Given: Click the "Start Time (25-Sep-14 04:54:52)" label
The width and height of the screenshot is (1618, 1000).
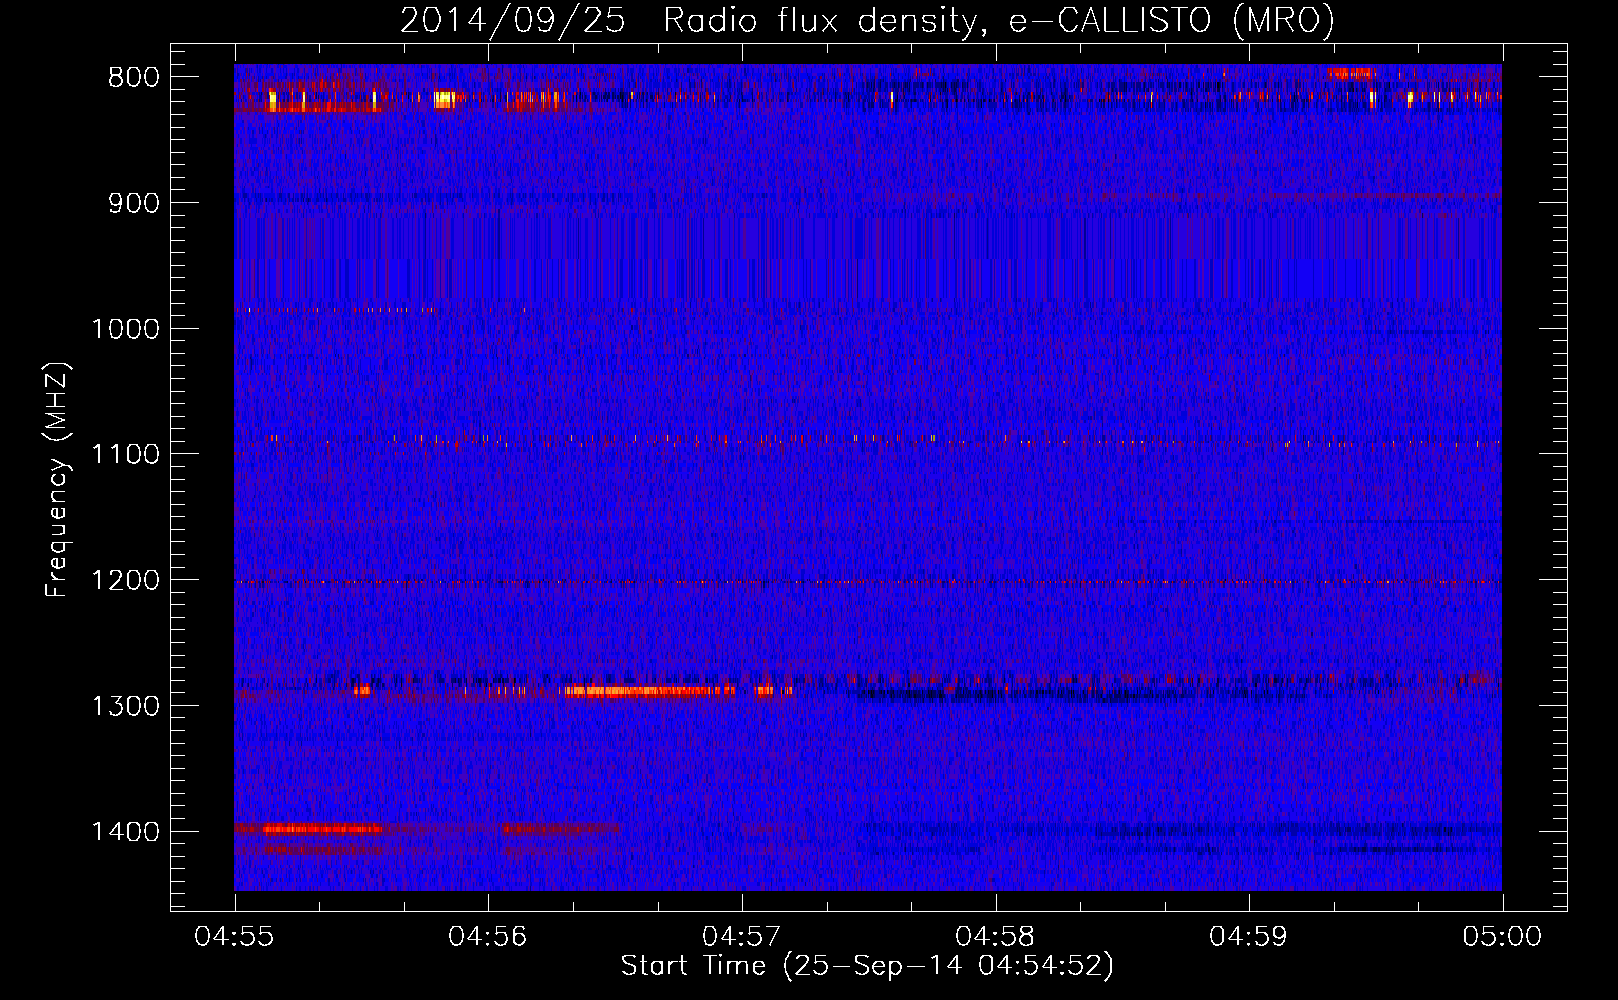Looking at the screenshot, I should click(867, 966).
